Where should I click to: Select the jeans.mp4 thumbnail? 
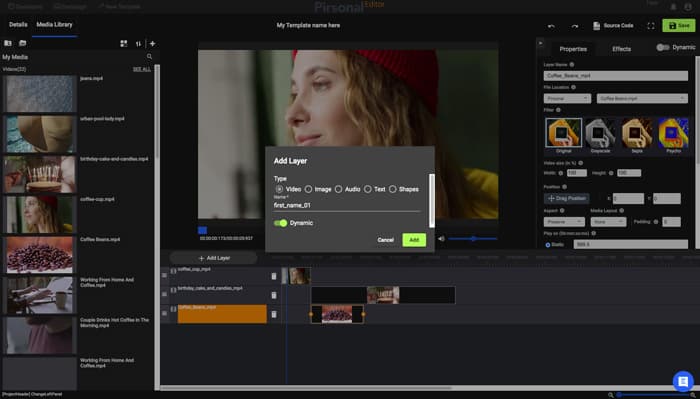pos(40,93)
